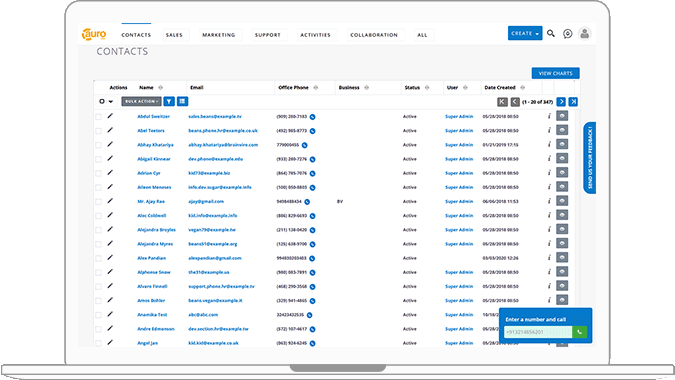Sort by Status column arrows
This screenshot has width=675, height=380.
(427, 87)
